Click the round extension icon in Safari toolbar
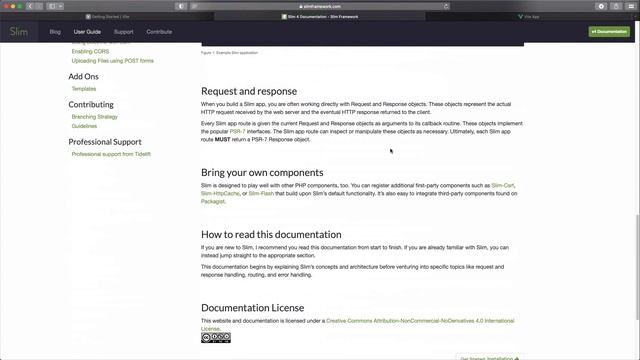 pos(601,6)
